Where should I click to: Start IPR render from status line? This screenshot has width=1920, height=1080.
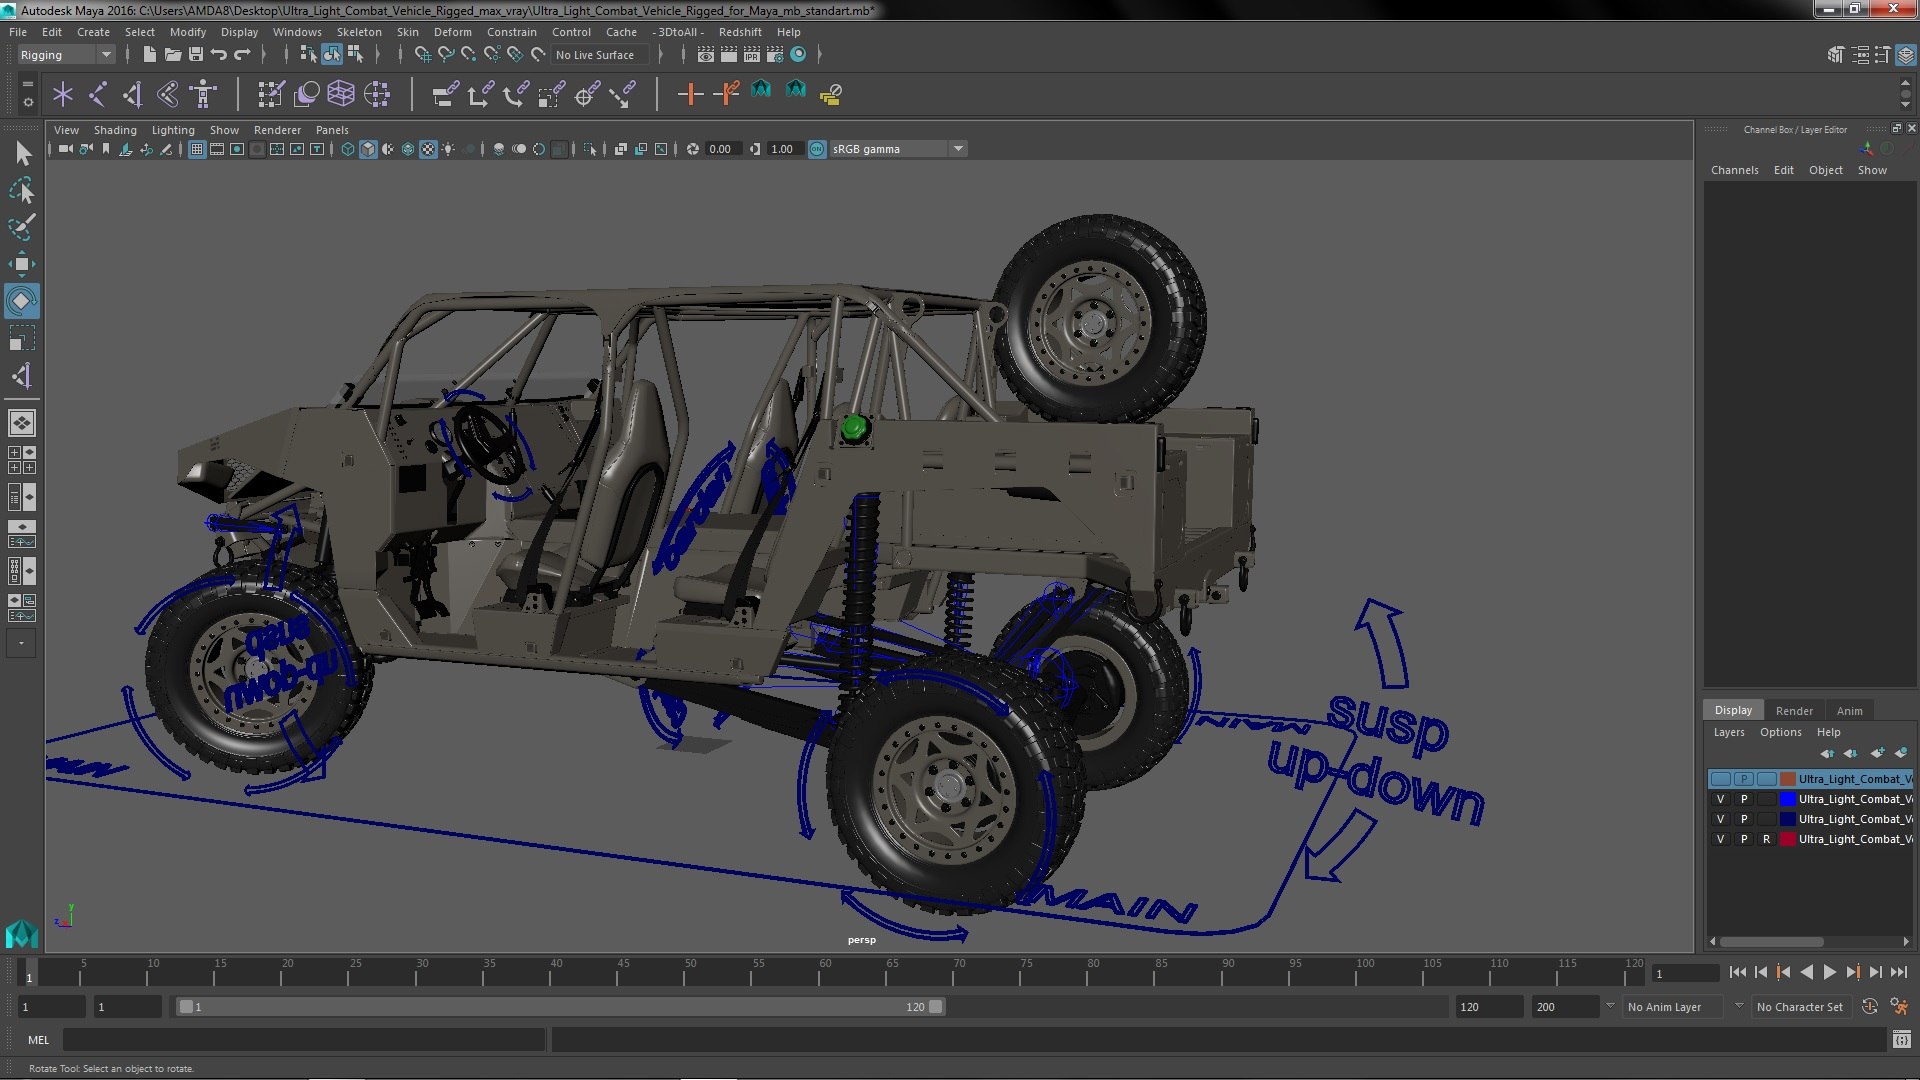click(752, 55)
